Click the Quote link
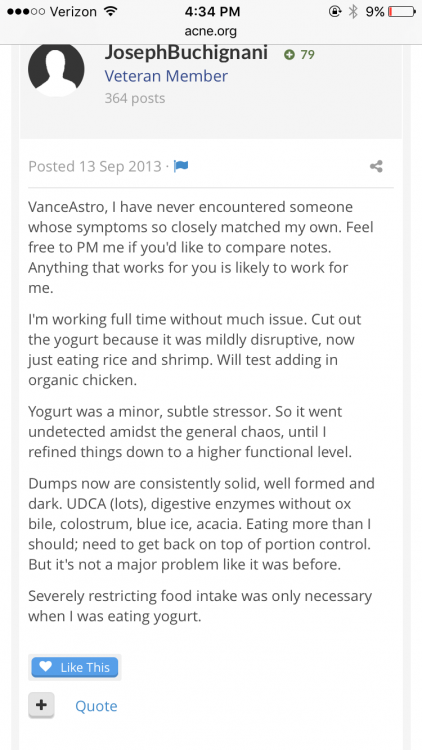 point(96,706)
